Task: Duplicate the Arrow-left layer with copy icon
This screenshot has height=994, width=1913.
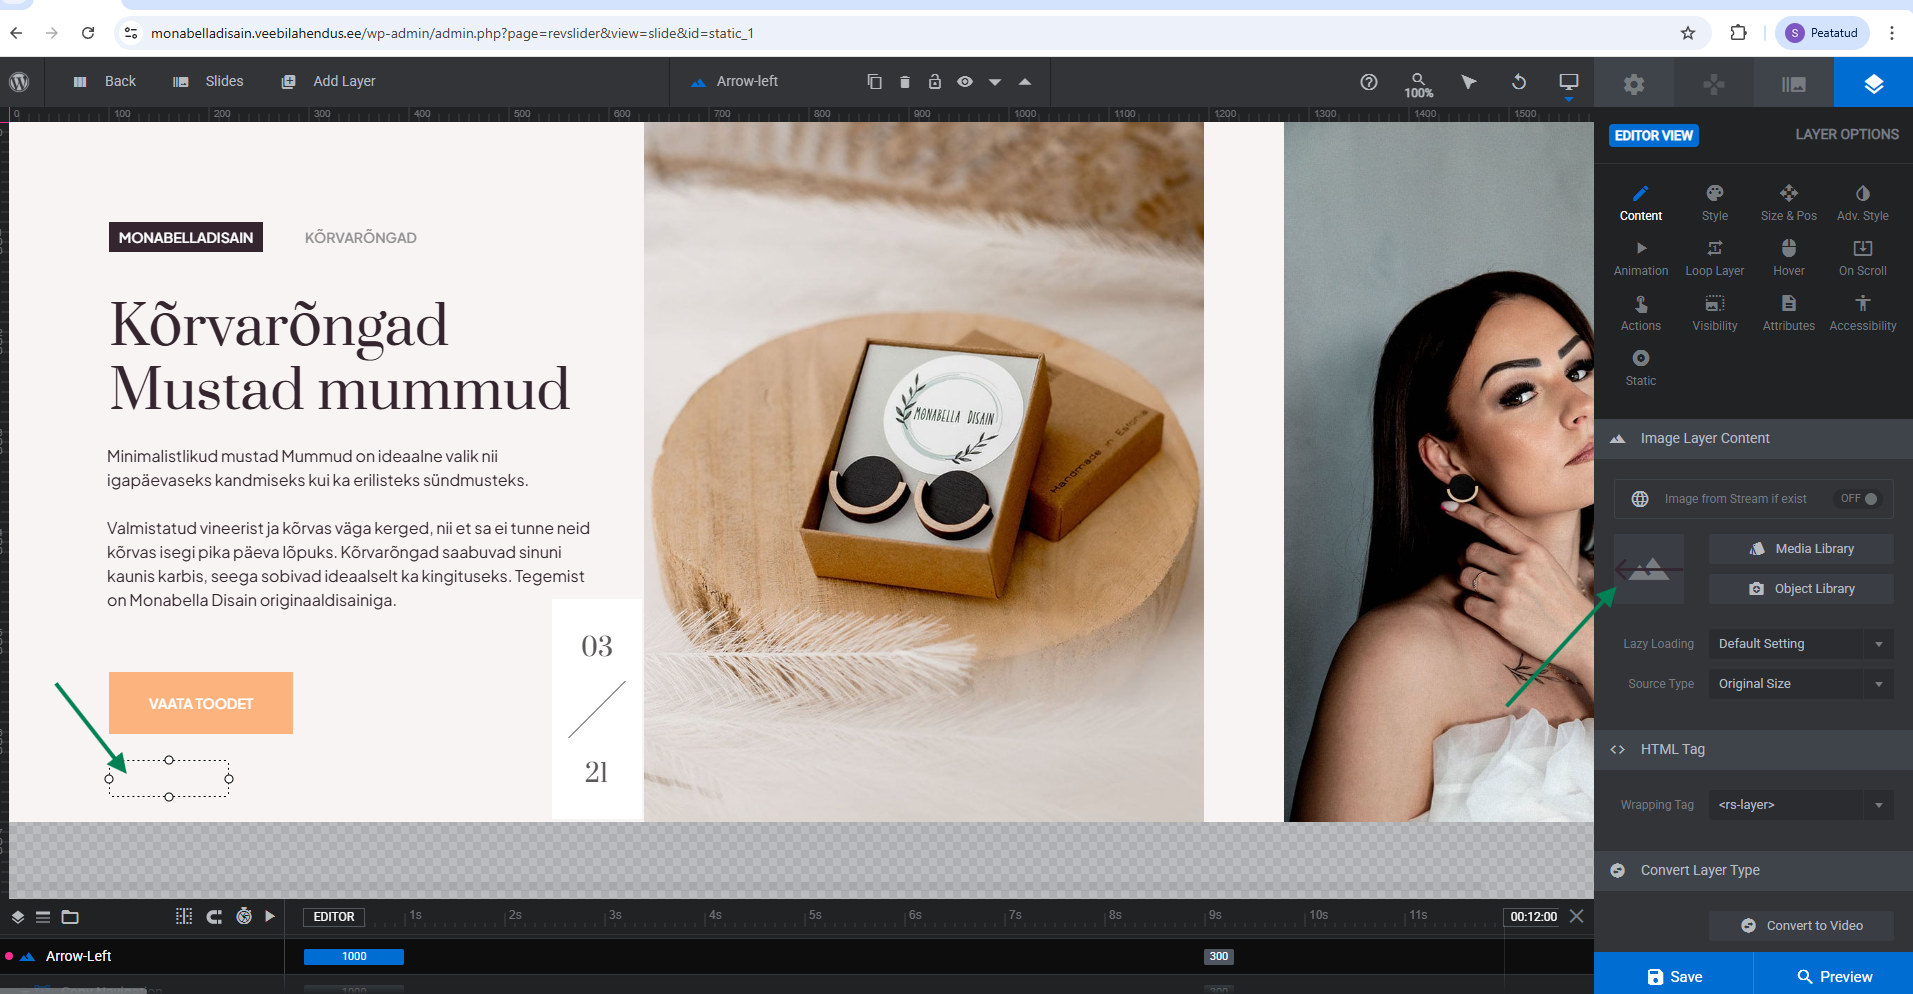Action: point(874,82)
